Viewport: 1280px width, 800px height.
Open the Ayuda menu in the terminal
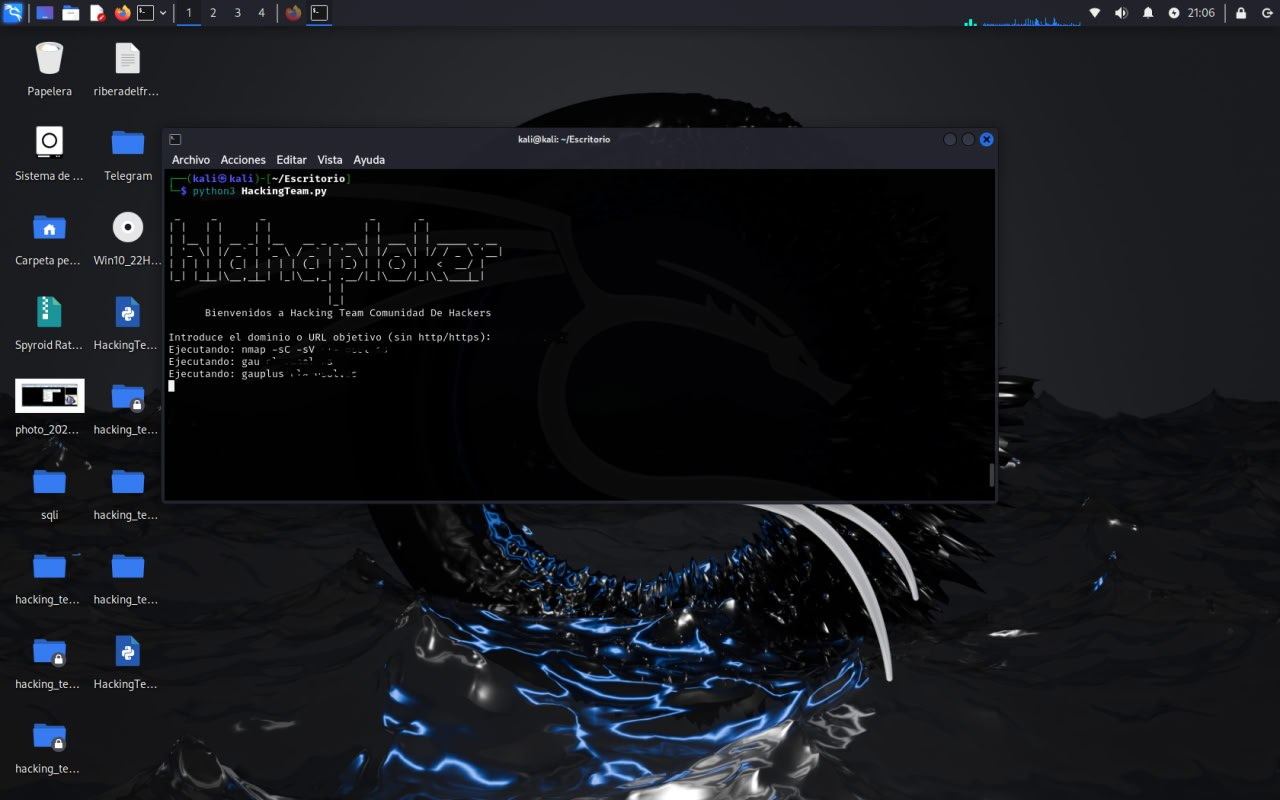[x=369, y=160]
